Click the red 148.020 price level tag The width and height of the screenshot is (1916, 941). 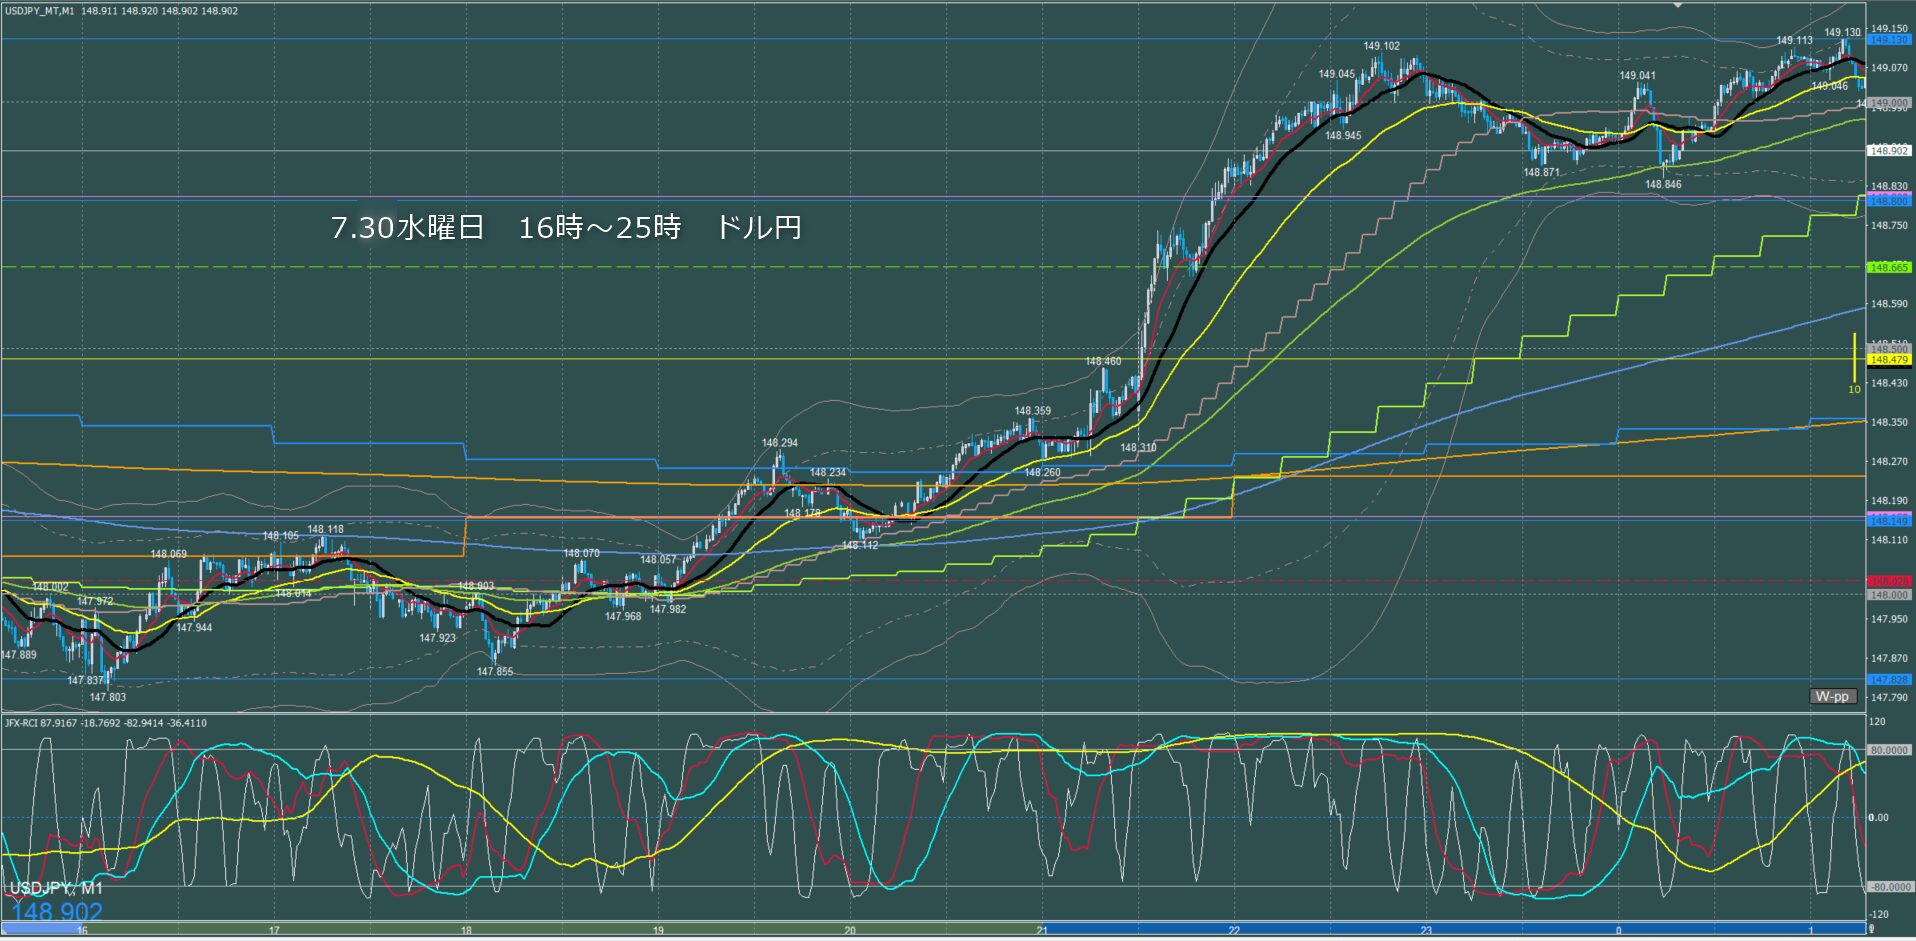pyautogui.click(x=1889, y=581)
